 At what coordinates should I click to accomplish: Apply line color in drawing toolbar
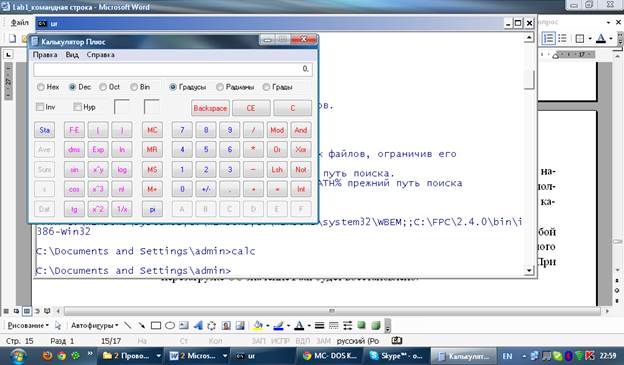pyautogui.click(x=278, y=326)
